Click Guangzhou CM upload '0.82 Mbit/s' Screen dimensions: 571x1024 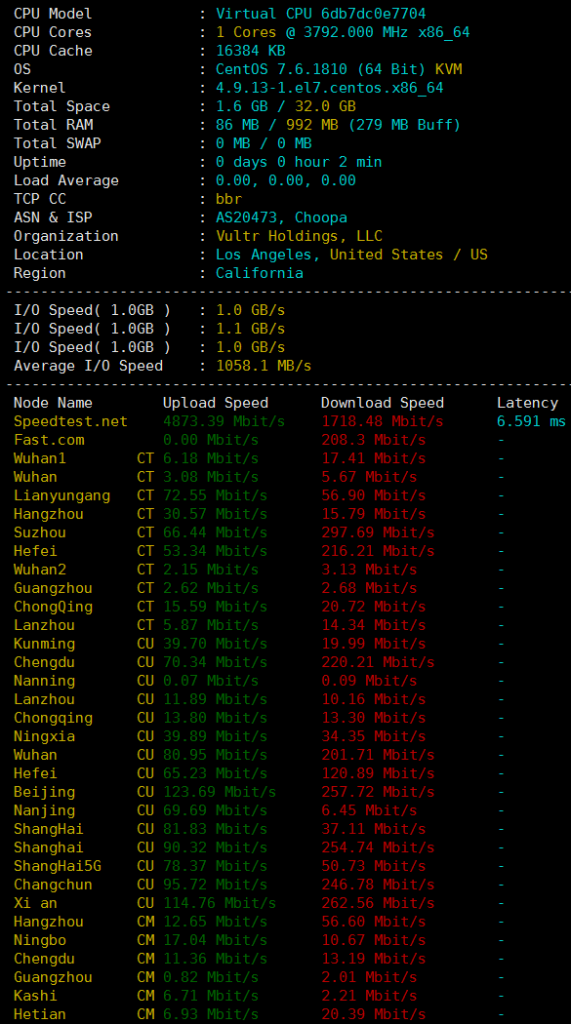211,978
